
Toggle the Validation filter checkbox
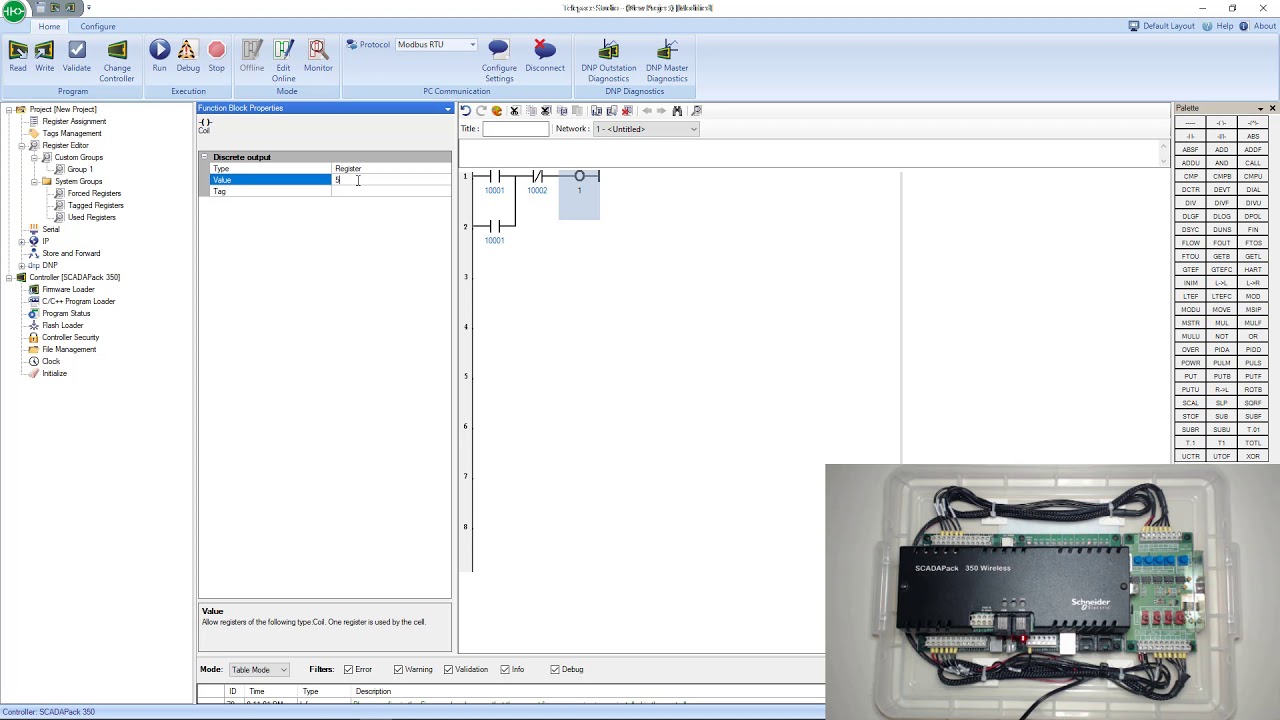[x=448, y=669]
